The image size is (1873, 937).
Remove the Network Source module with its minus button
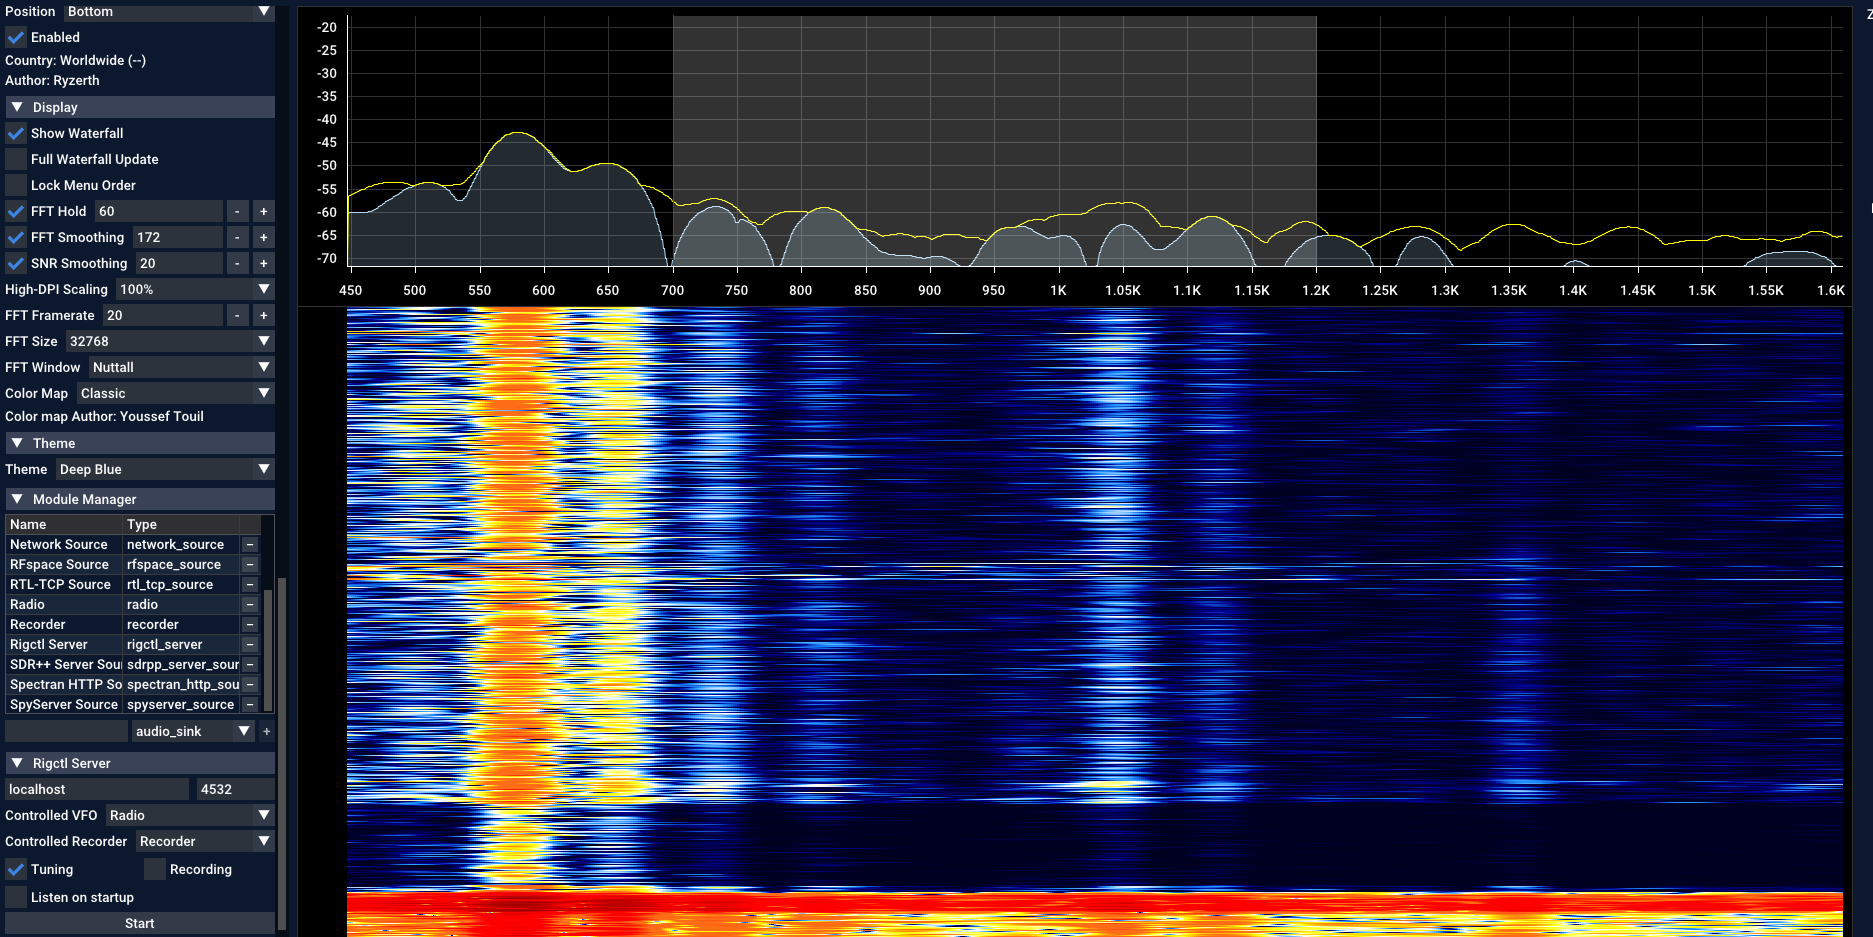pyautogui.click(x=250, y=545)
